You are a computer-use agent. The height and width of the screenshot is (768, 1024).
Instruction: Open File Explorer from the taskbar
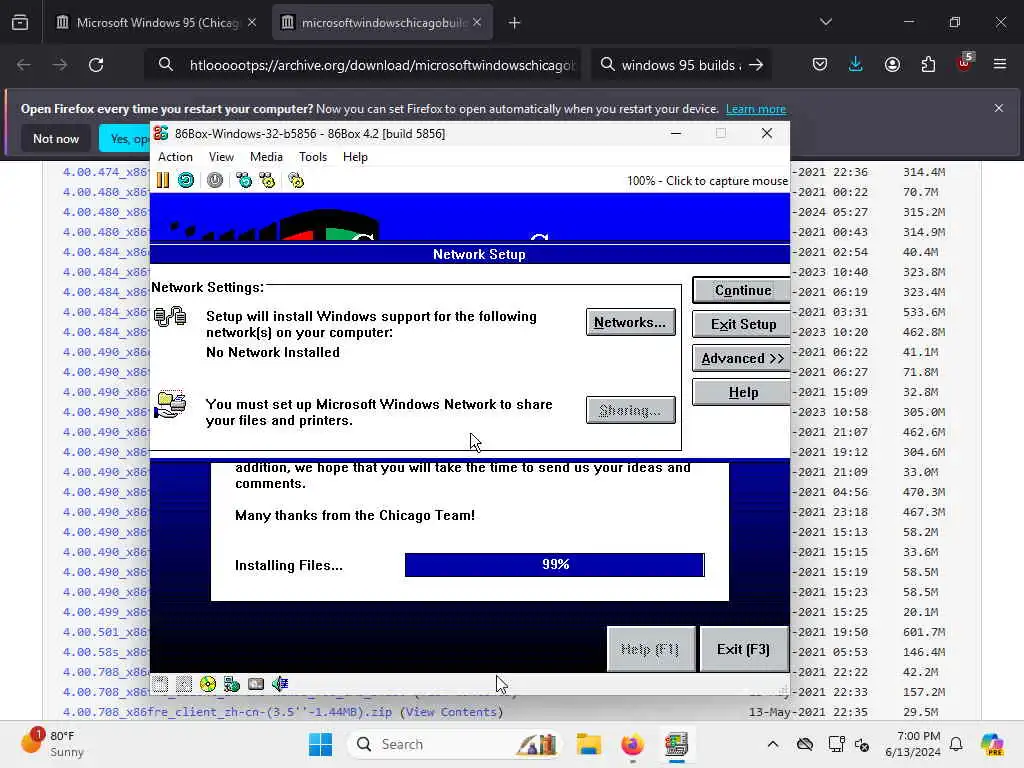(x=588, y=744)
